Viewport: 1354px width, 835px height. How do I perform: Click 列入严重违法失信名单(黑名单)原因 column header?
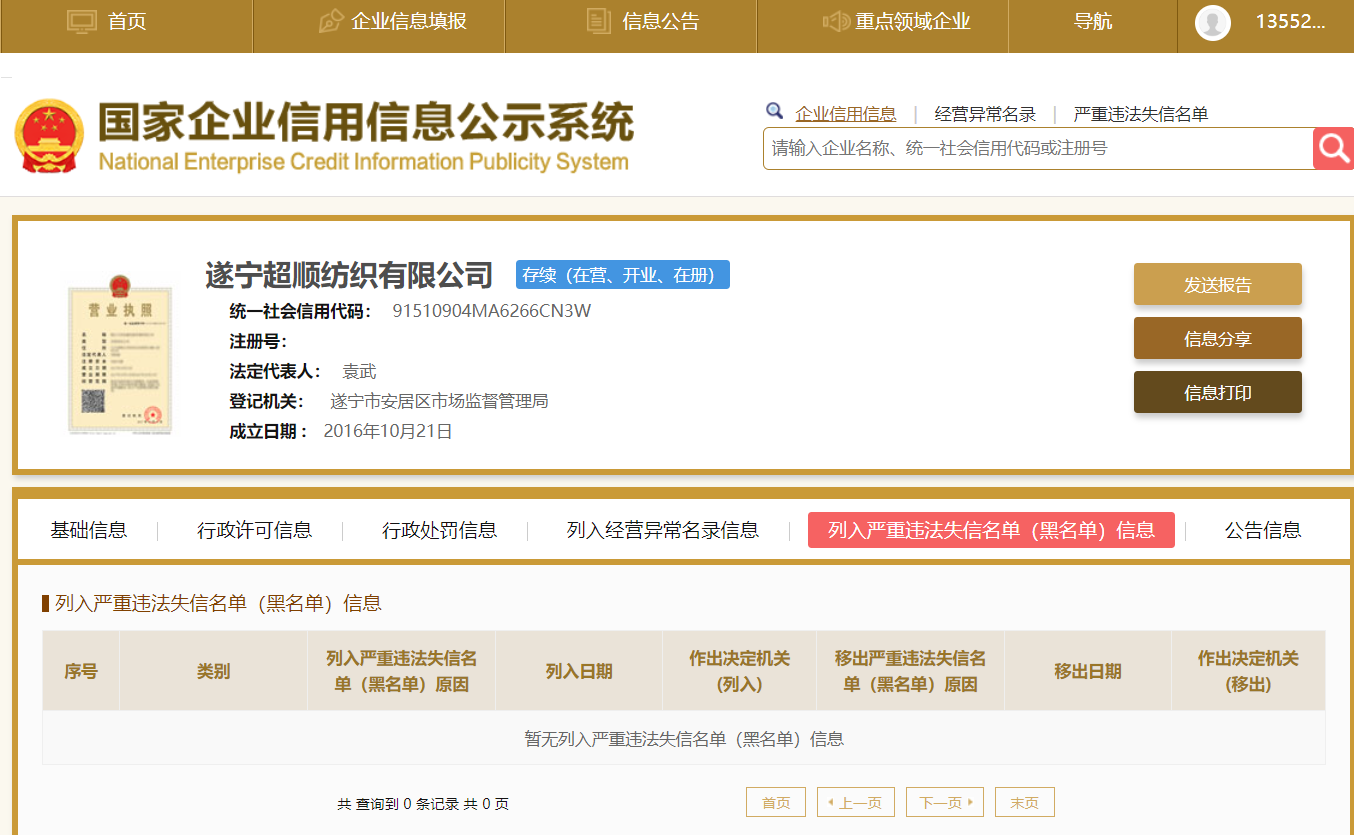(x=402, y=671)
